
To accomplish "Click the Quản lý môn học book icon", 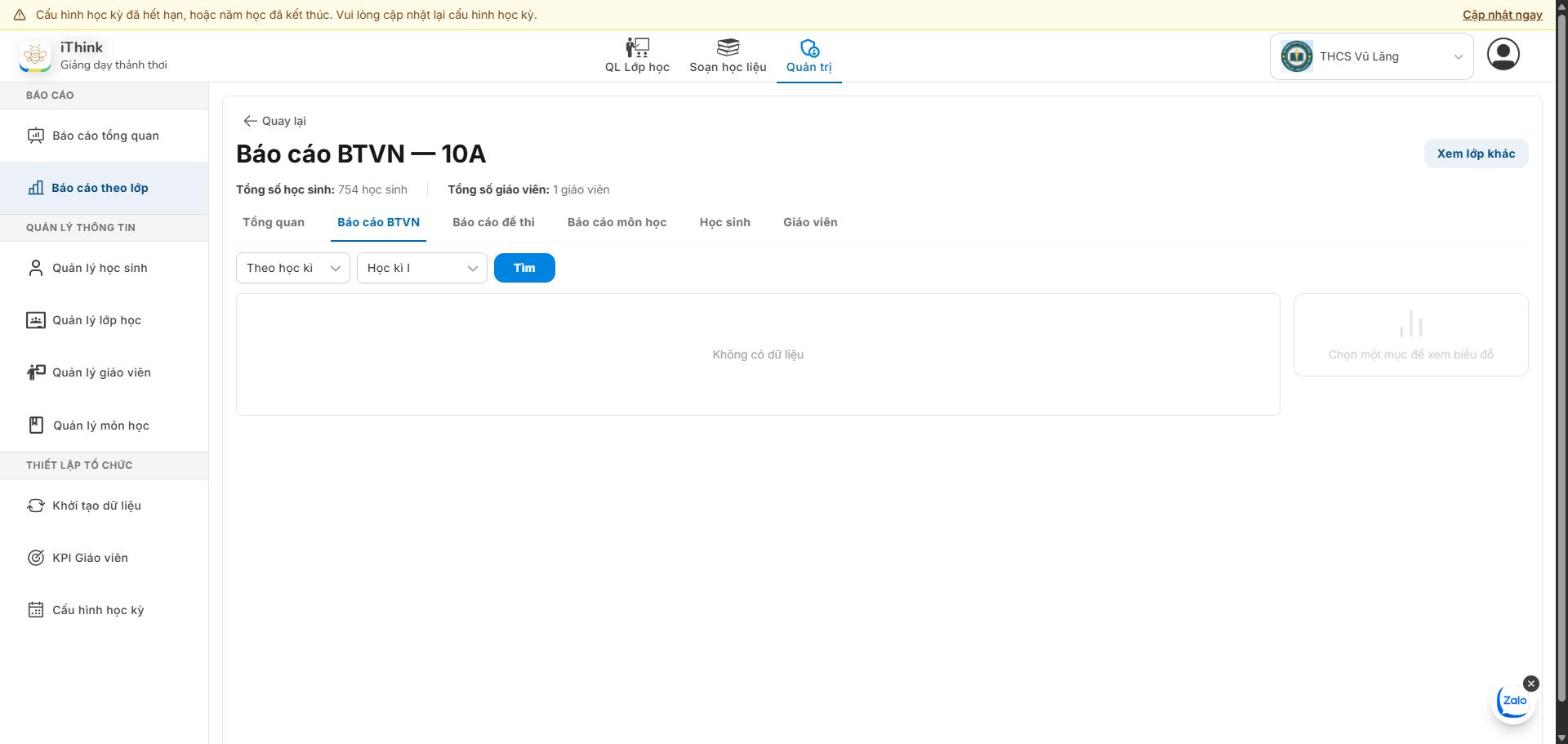I will click(x=36, y=425).
